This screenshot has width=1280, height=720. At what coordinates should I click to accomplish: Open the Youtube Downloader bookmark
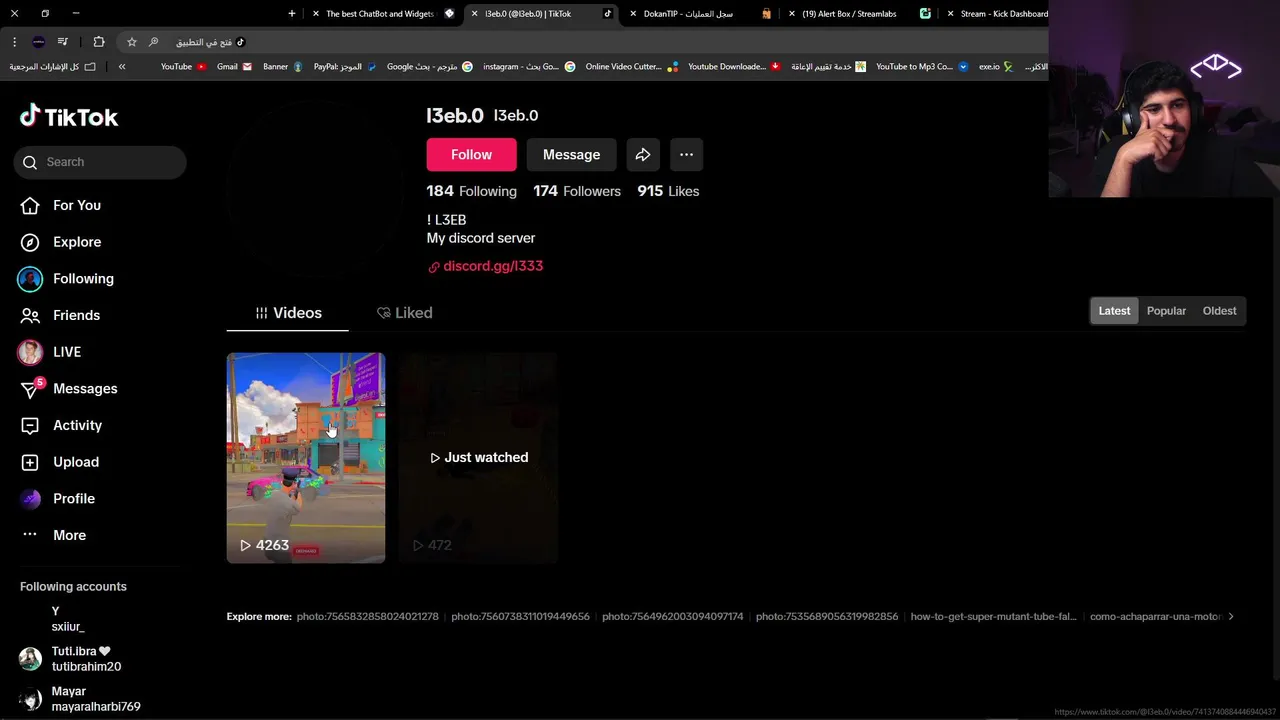coord(734,67)
